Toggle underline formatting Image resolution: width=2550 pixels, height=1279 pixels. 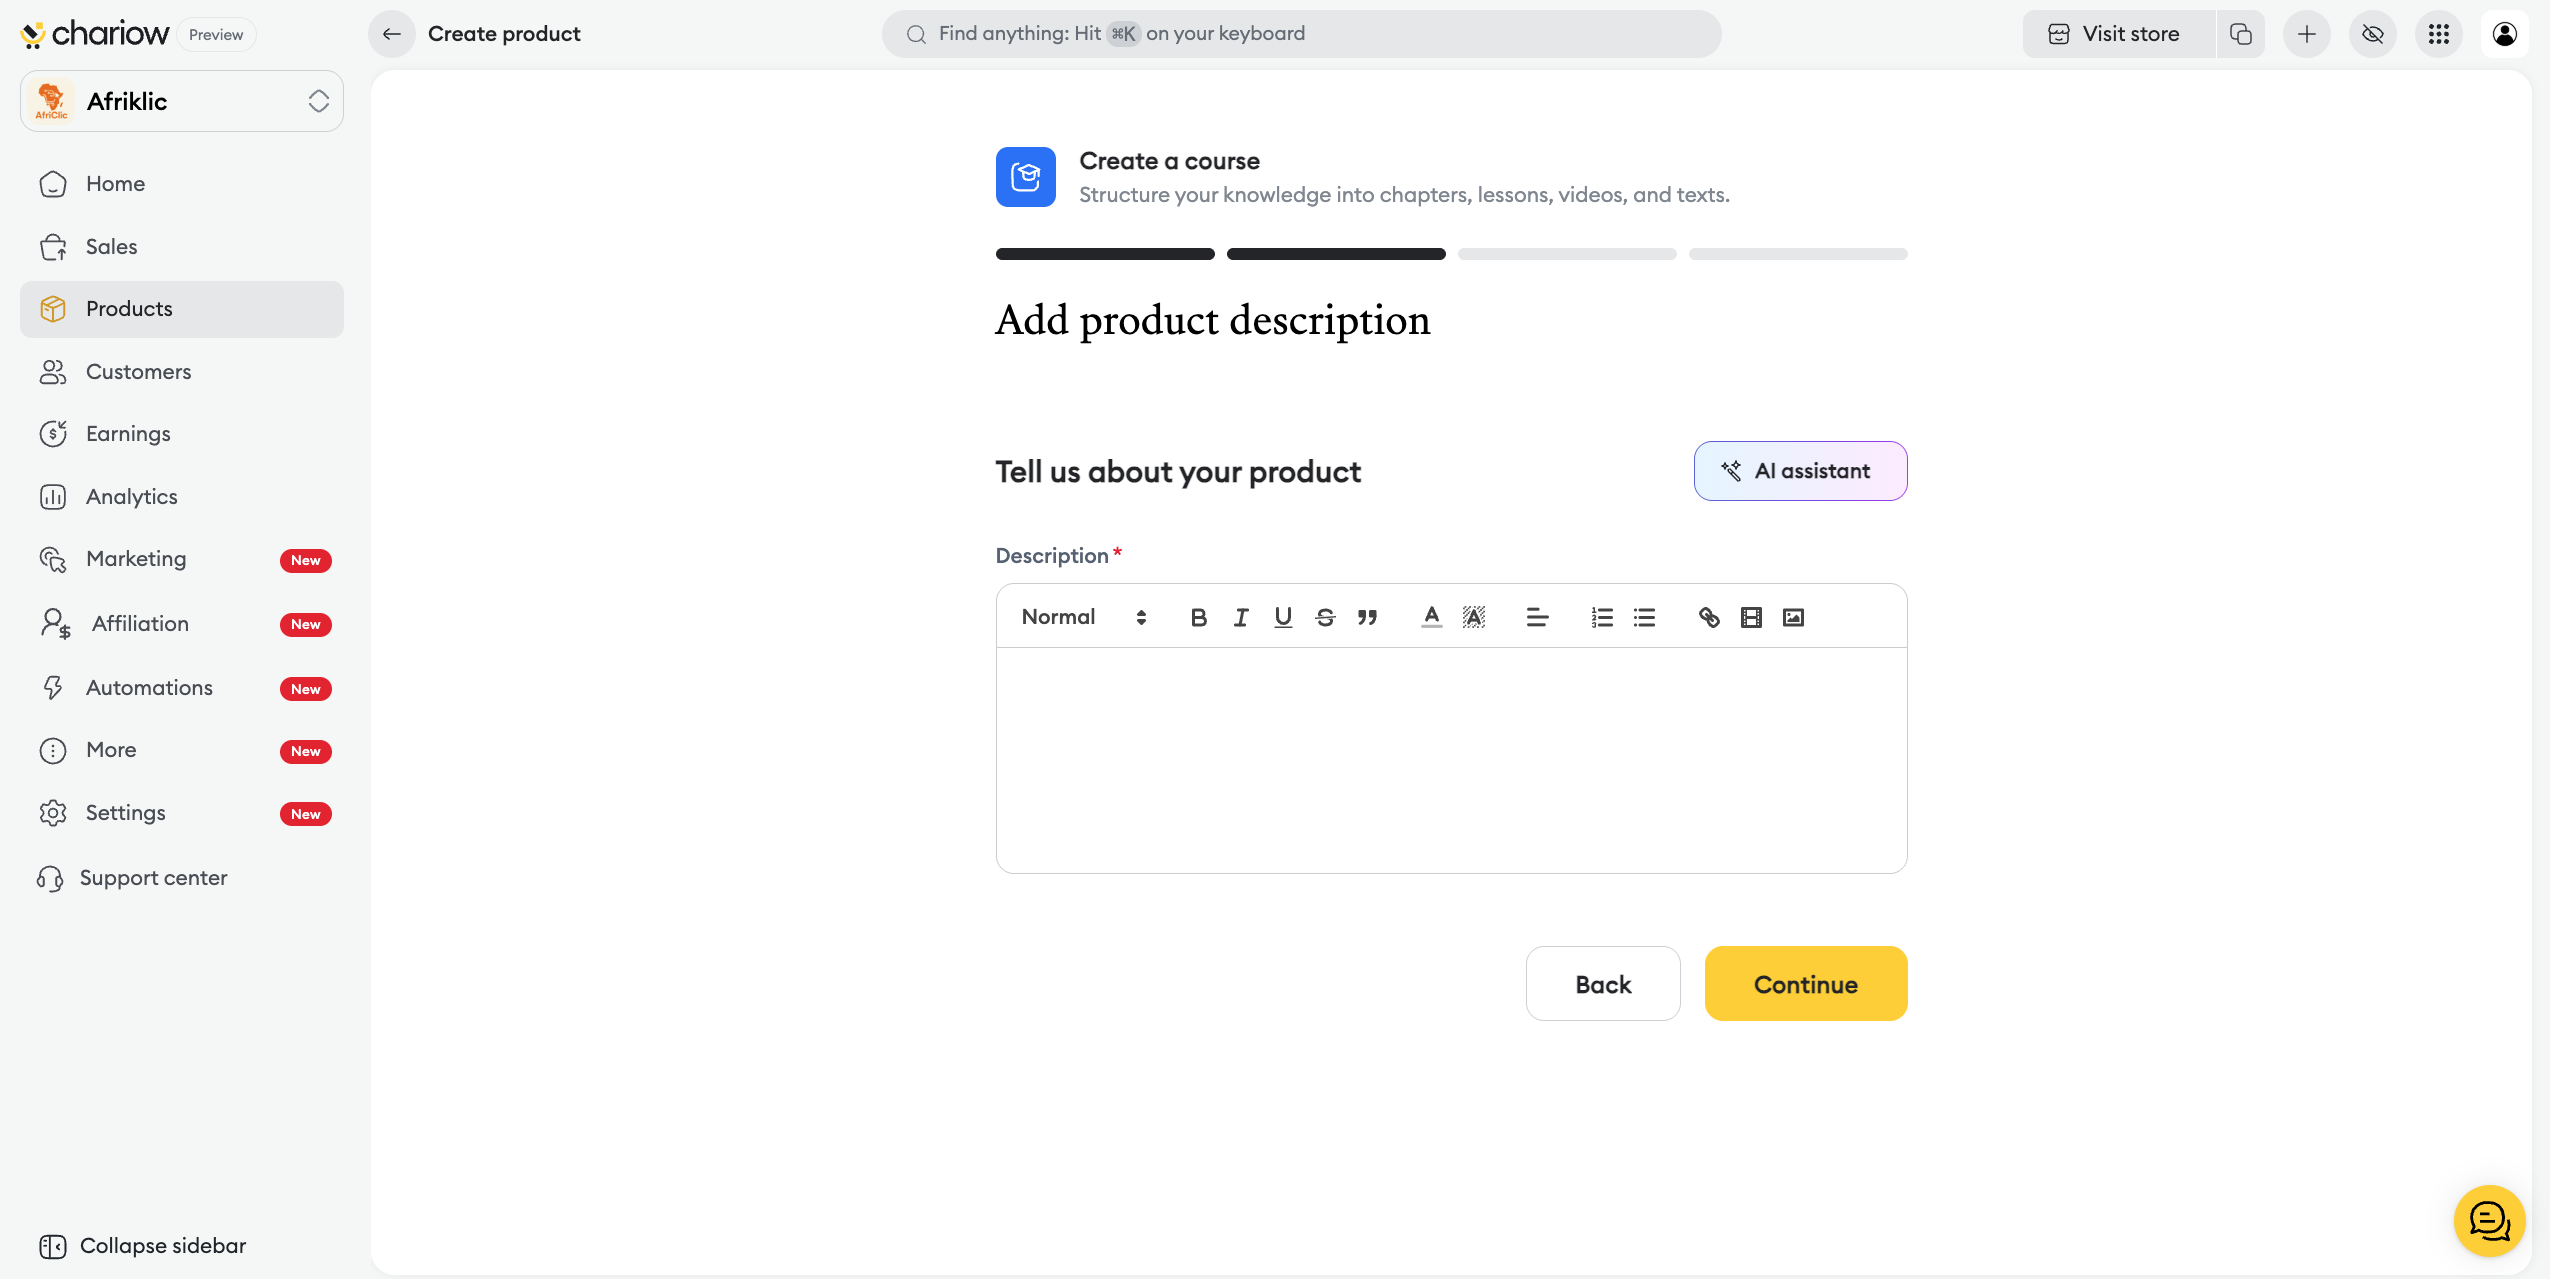(1283, 617)
